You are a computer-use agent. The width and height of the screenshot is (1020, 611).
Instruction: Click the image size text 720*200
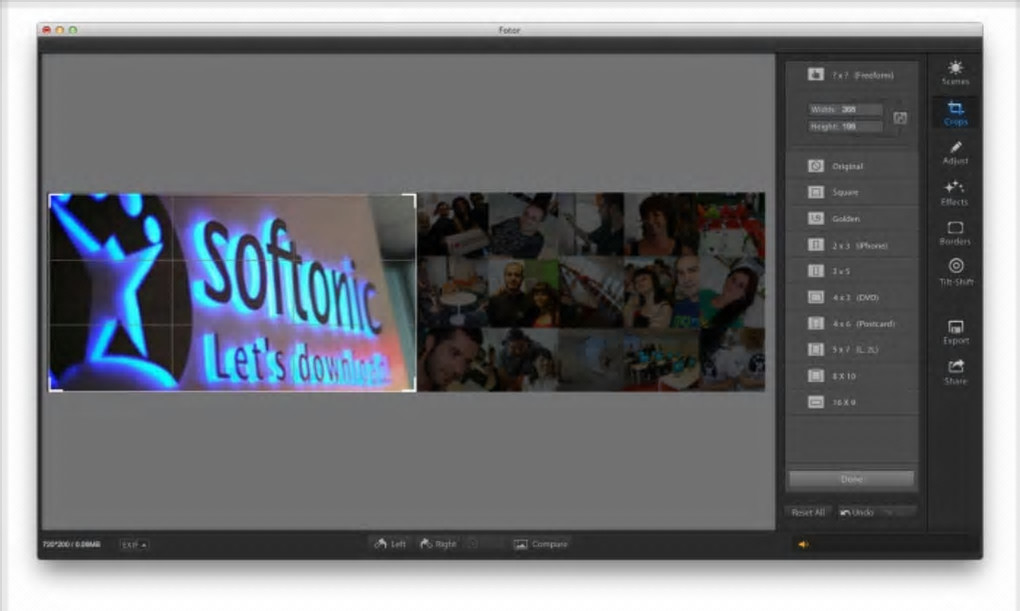click(x=71, y=545)
